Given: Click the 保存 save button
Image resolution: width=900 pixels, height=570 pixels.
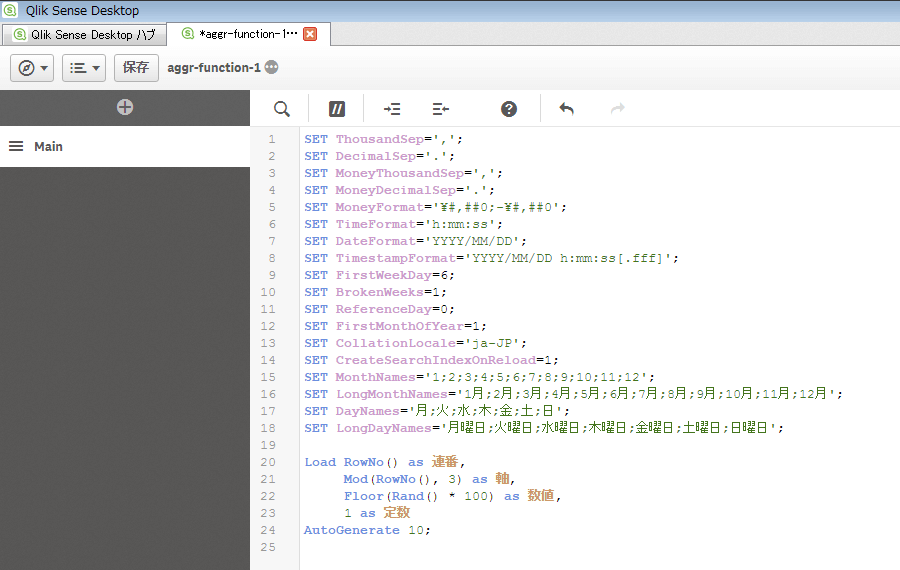Looking at the screenshot, I should (136, 68).
